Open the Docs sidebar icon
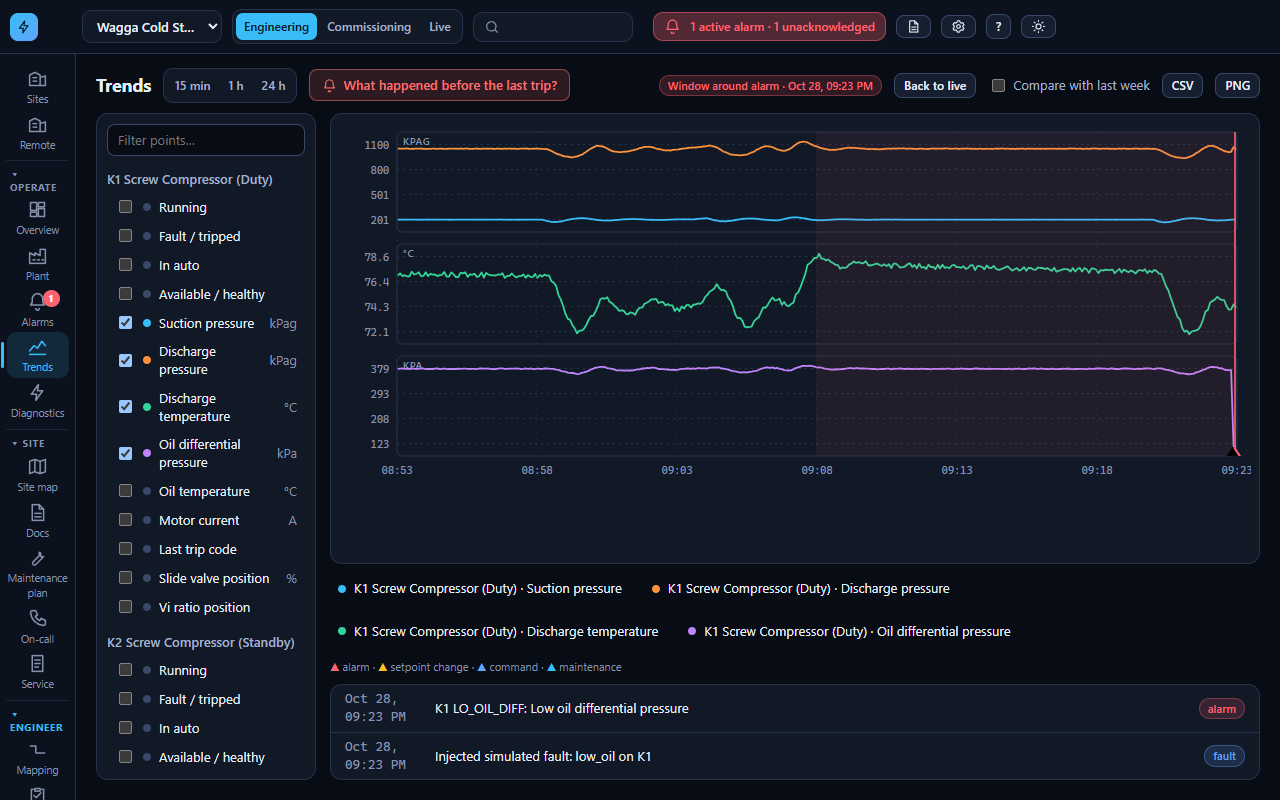The width and height of the screenshot is (1280, 800). coord(37,521)
